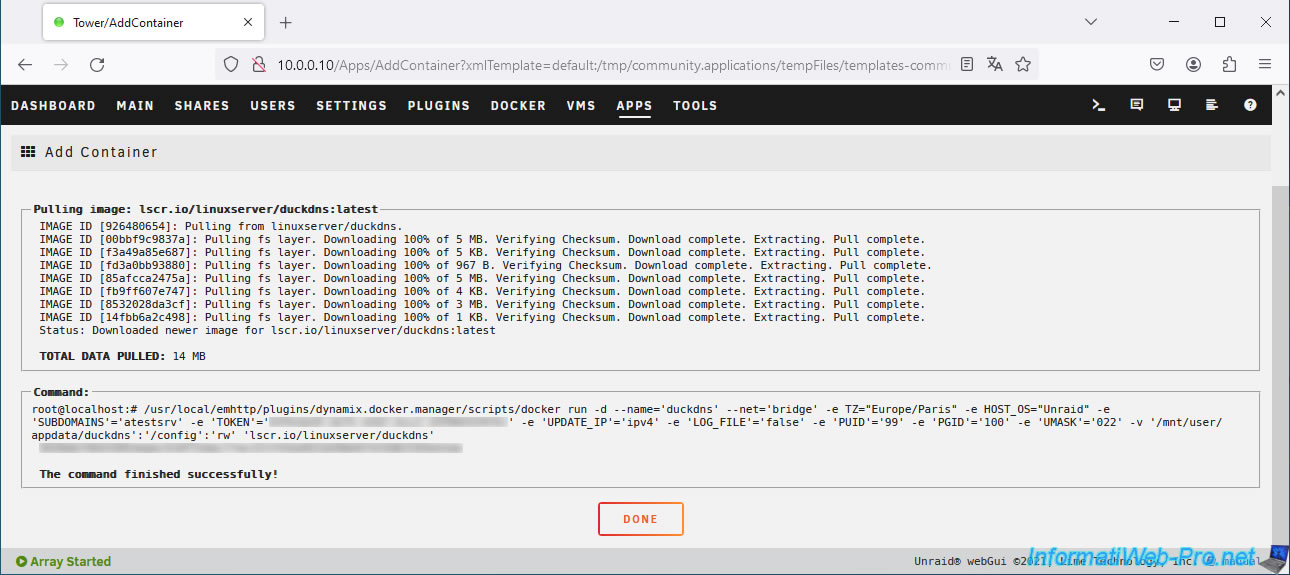1290x575 pixels.
Task: Open a new browser tab
Action: [x=285, y=22]
